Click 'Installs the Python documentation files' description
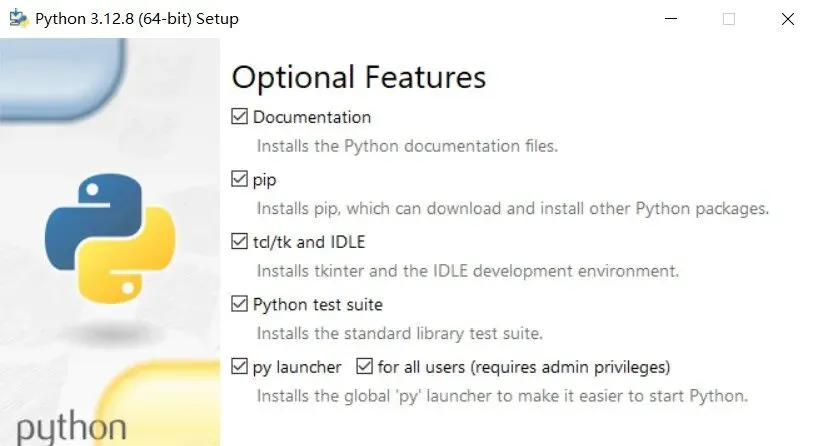 pyautogui.click(x=407, y=146)
